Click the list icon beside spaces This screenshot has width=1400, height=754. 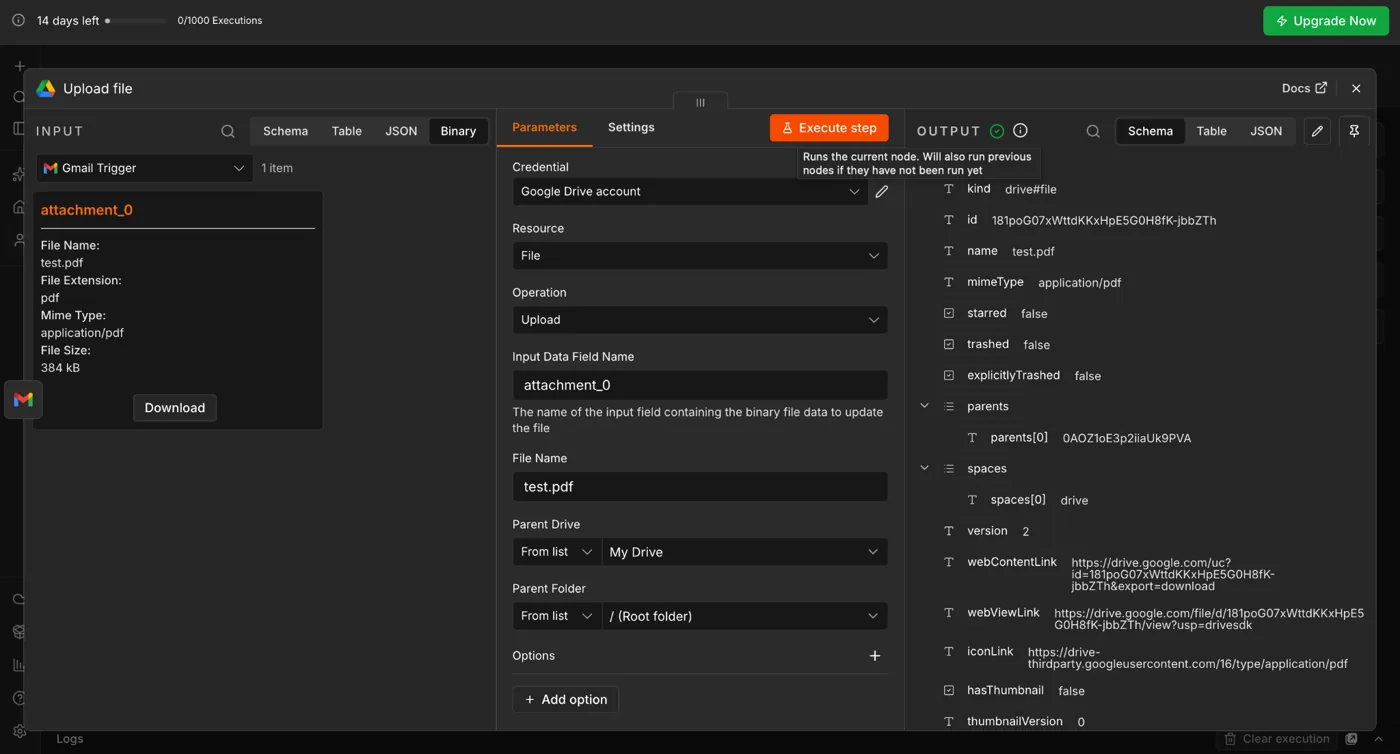pyautogui.click(x=949, y=468)
